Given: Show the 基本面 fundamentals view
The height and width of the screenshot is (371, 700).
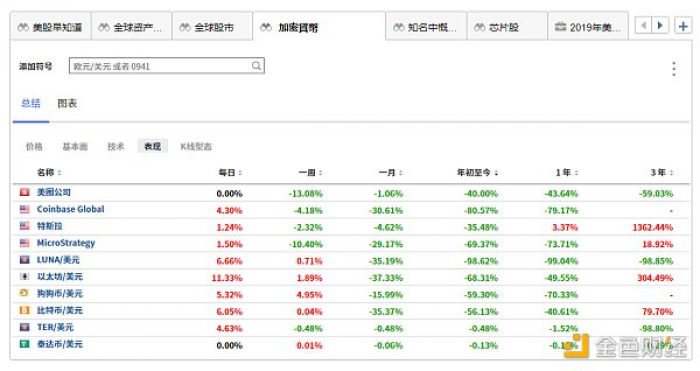Looking at the screenshot, I should pos(75,146).
